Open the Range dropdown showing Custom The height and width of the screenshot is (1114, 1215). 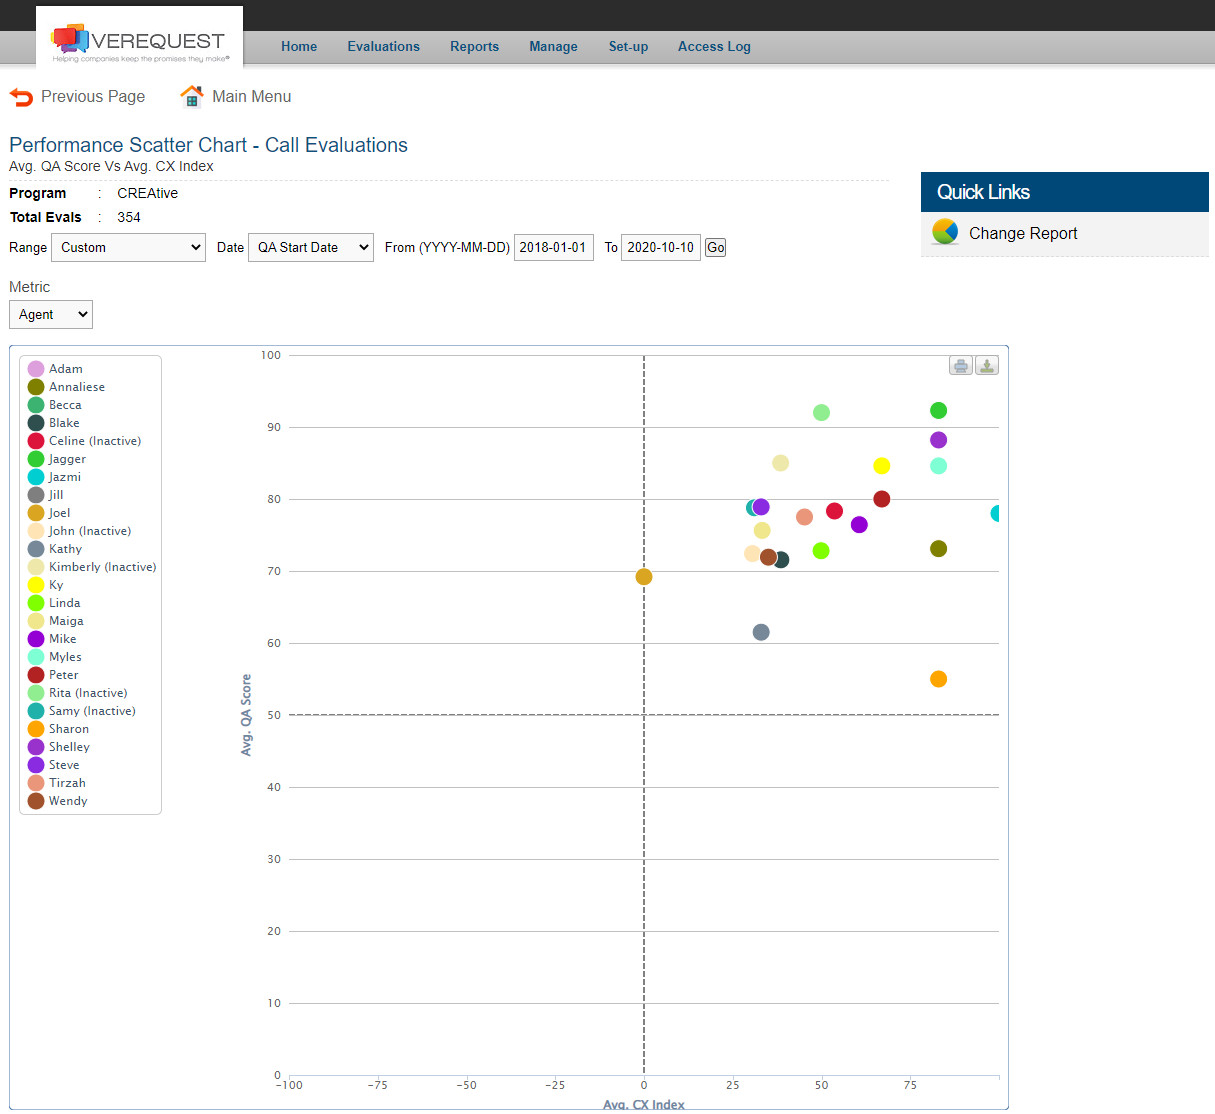click(128, 247)
